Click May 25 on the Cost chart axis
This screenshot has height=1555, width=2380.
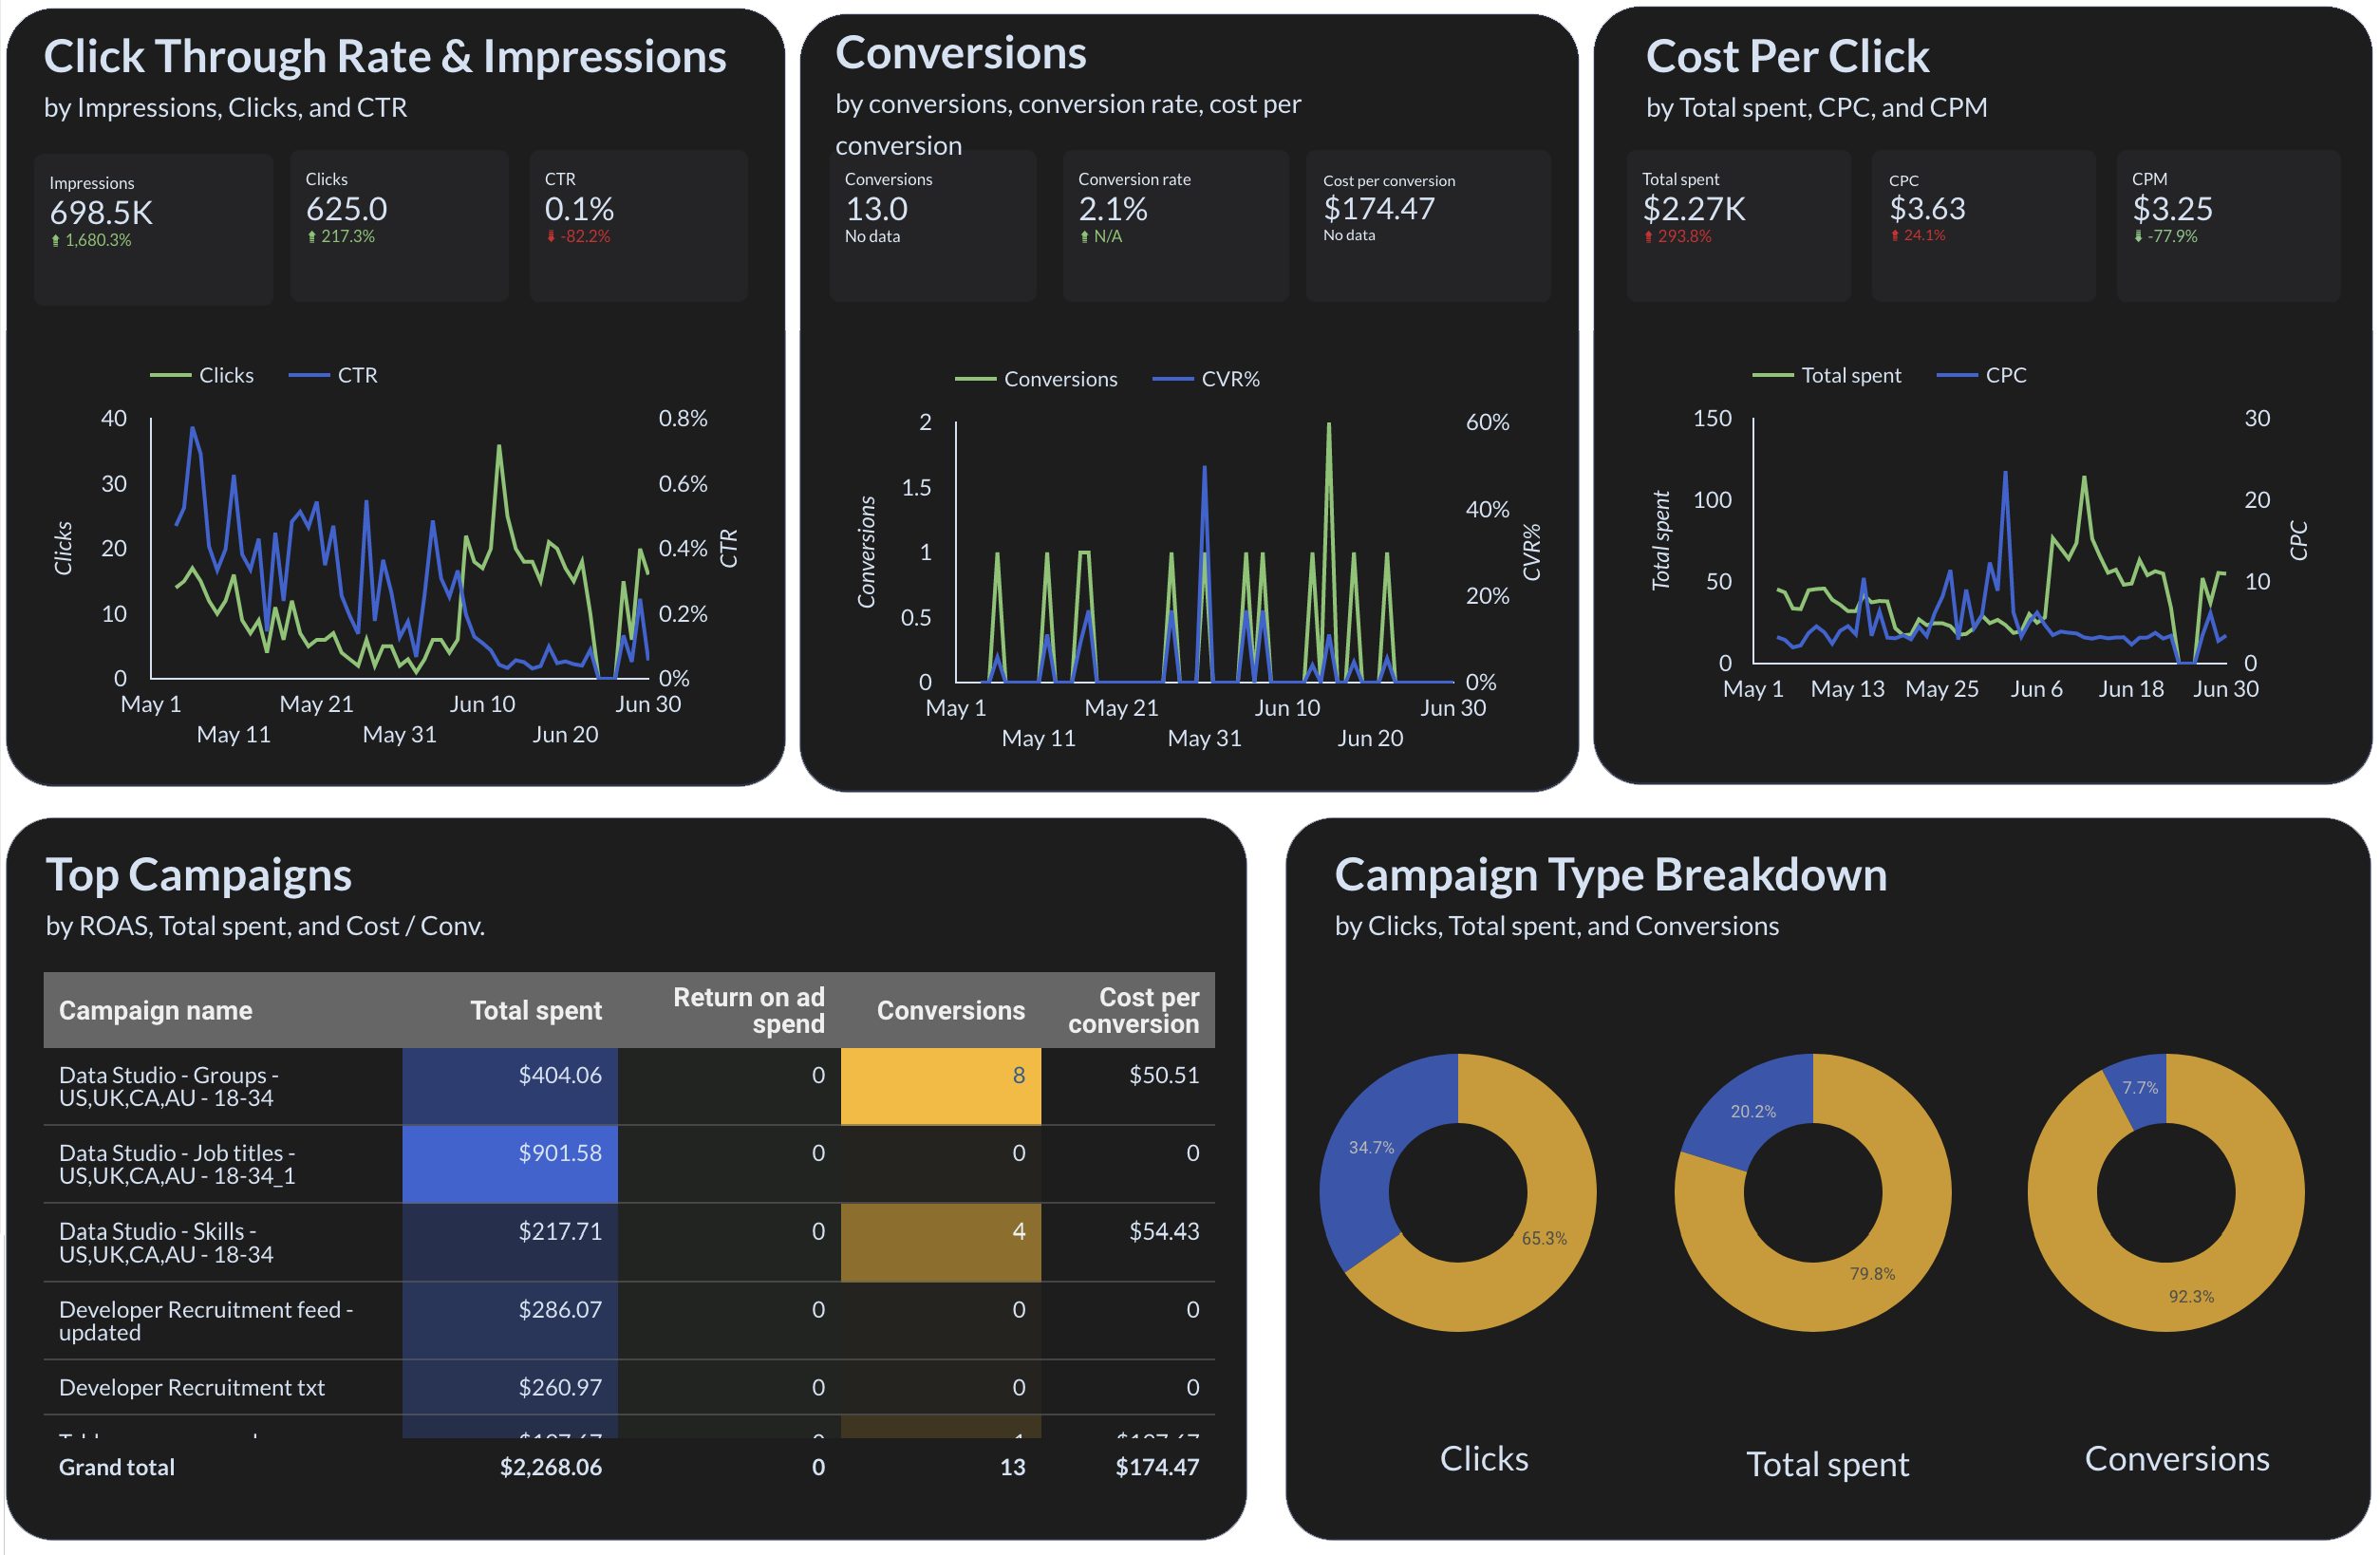click(x=1941, y=689)
